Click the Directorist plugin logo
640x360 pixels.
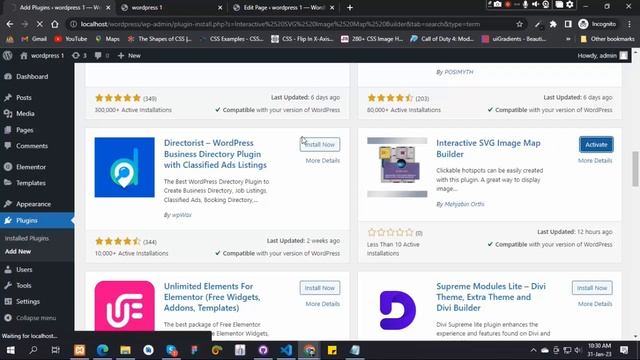(124, 167)
